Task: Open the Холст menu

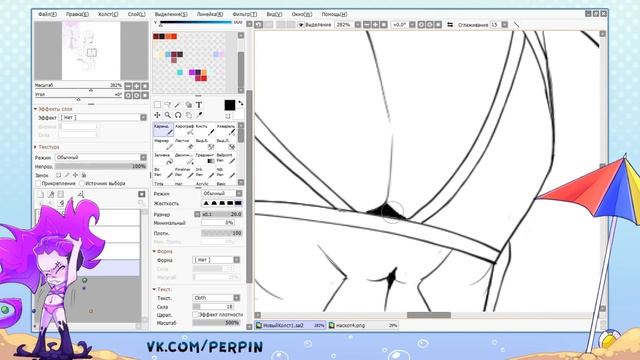Action: [x=108, y=14]
